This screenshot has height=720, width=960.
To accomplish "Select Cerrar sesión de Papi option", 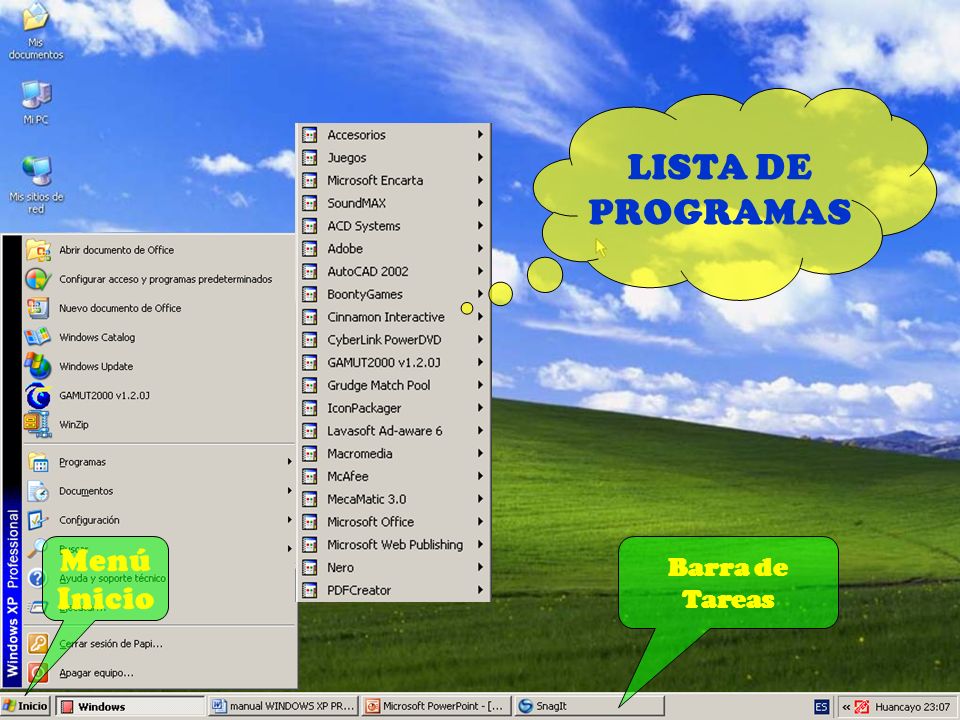I will (x=159, y=643).
